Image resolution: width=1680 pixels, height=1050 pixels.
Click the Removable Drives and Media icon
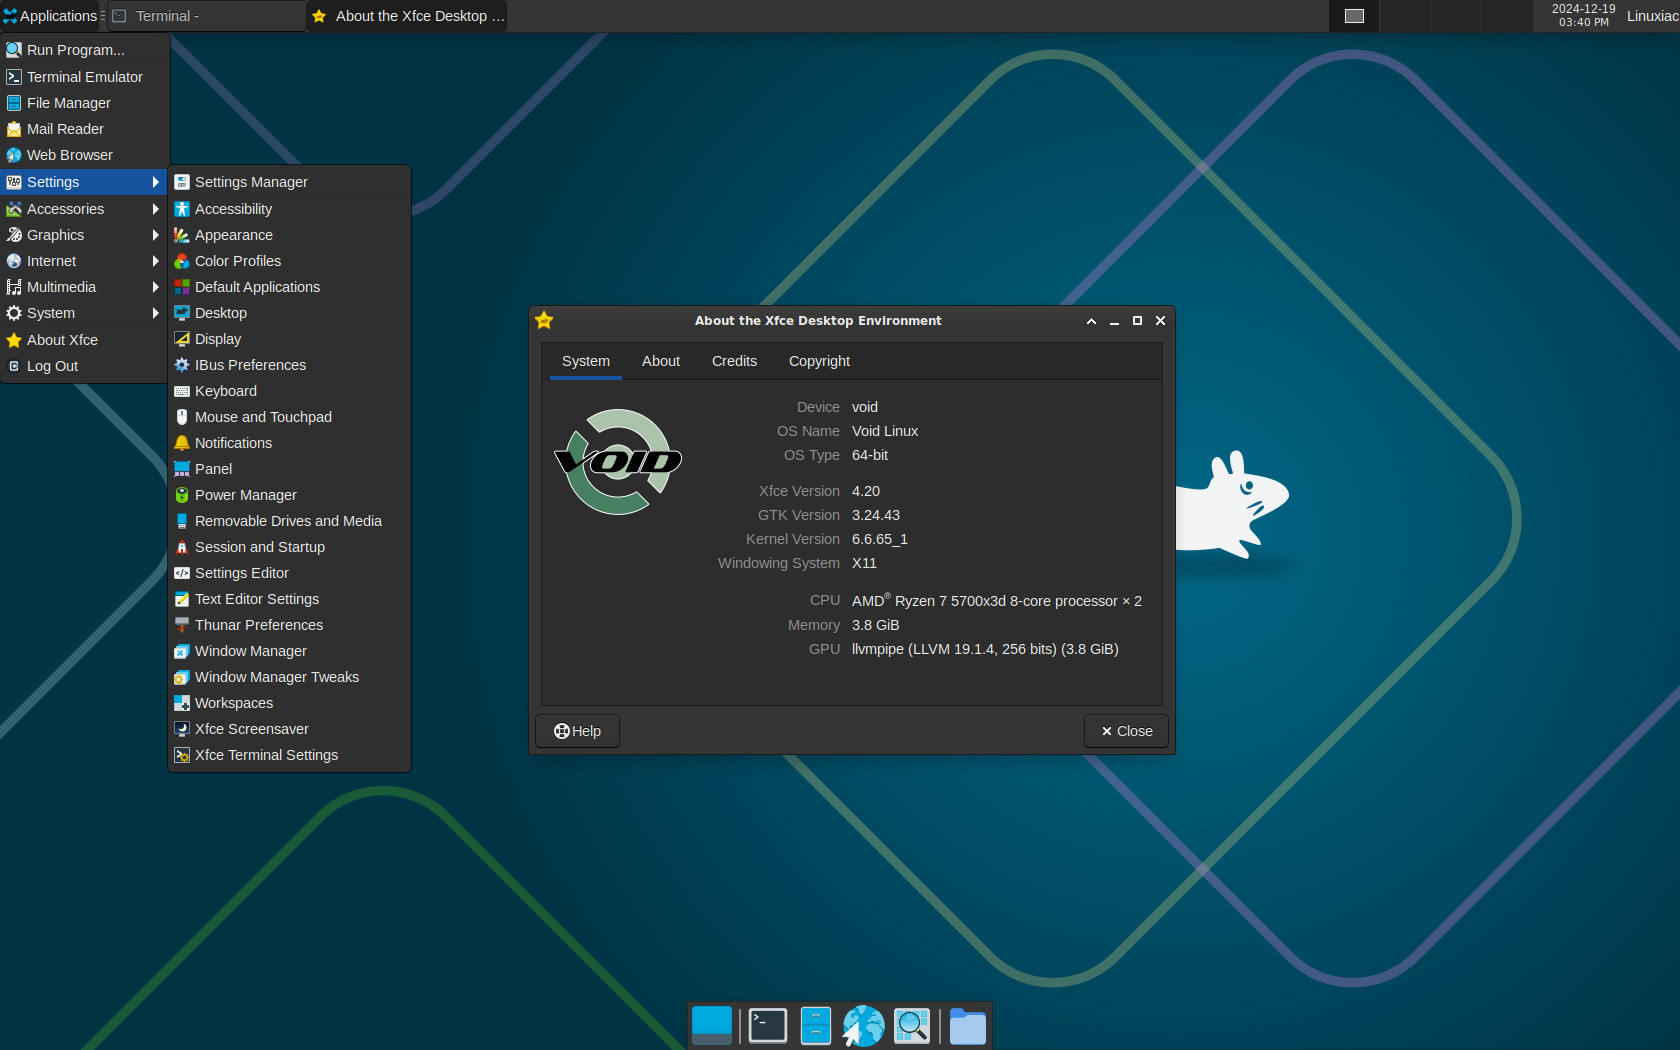182,521
